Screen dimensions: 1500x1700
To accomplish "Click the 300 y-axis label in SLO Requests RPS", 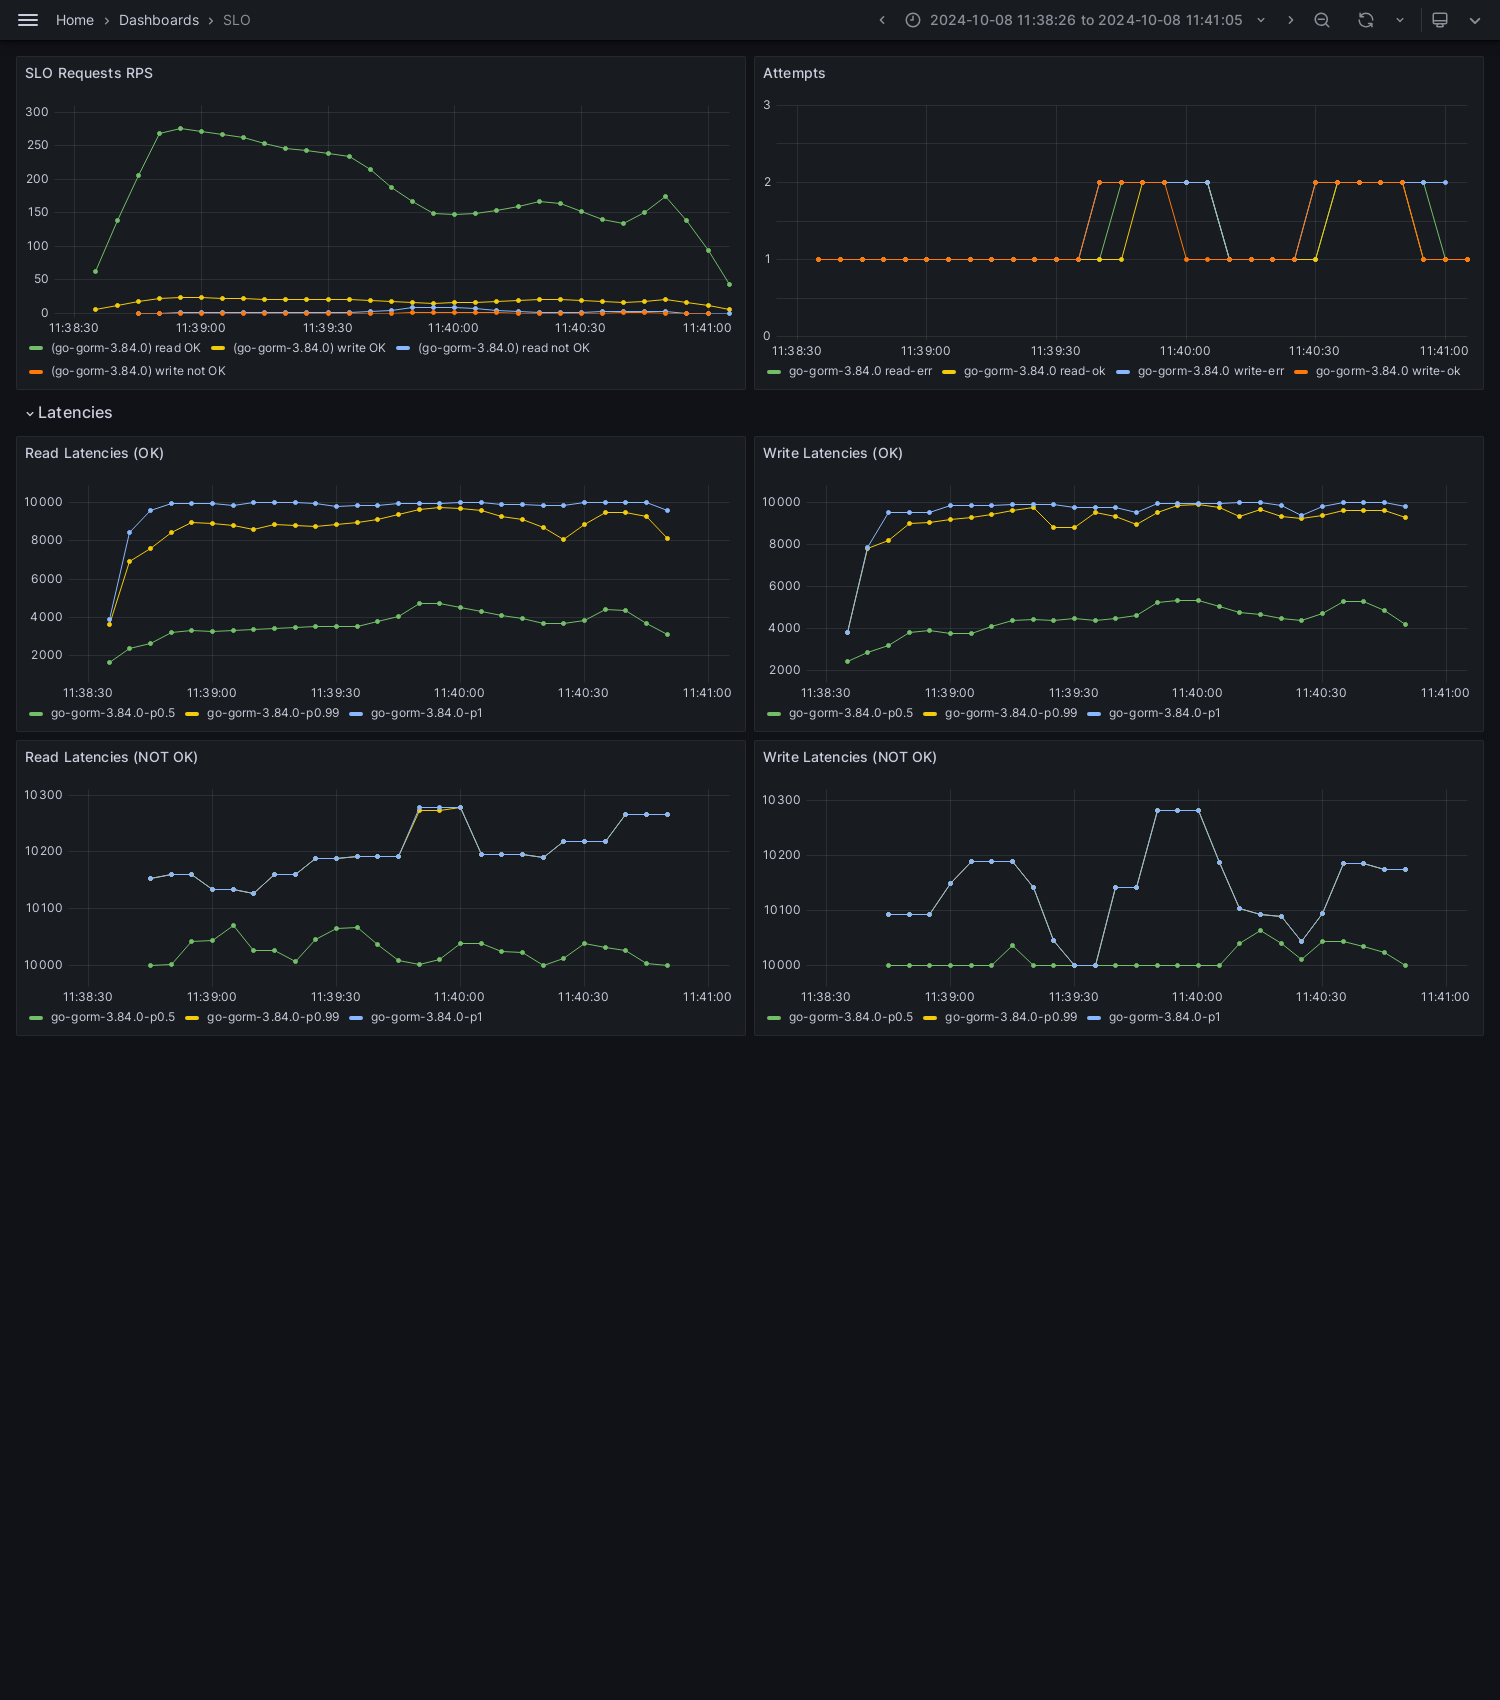I will pyautogui.click(x=37, y=112).
